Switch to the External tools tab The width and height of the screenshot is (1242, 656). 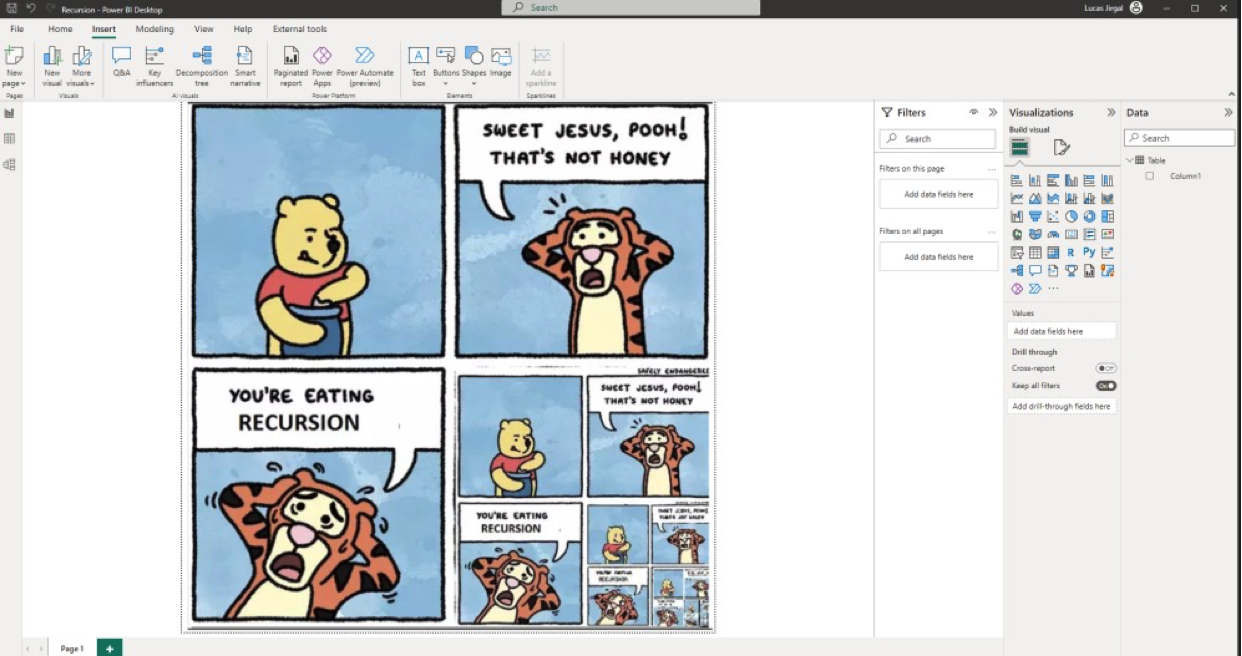tap(299, 29)
